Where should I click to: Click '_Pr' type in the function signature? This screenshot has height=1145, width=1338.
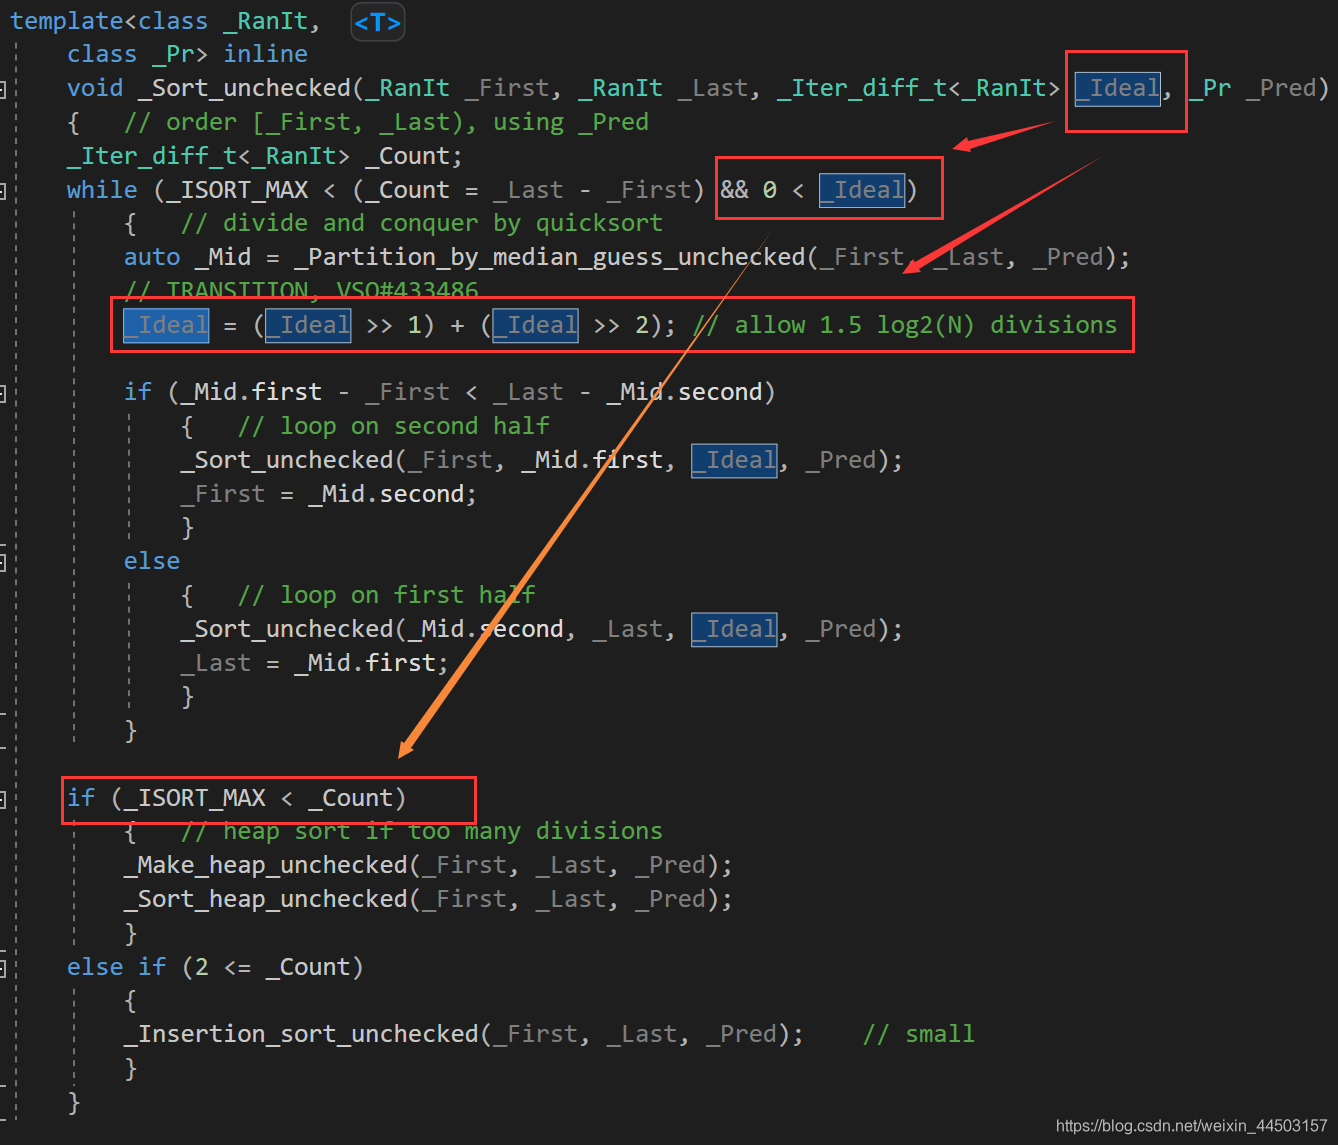pos(1209,88)
